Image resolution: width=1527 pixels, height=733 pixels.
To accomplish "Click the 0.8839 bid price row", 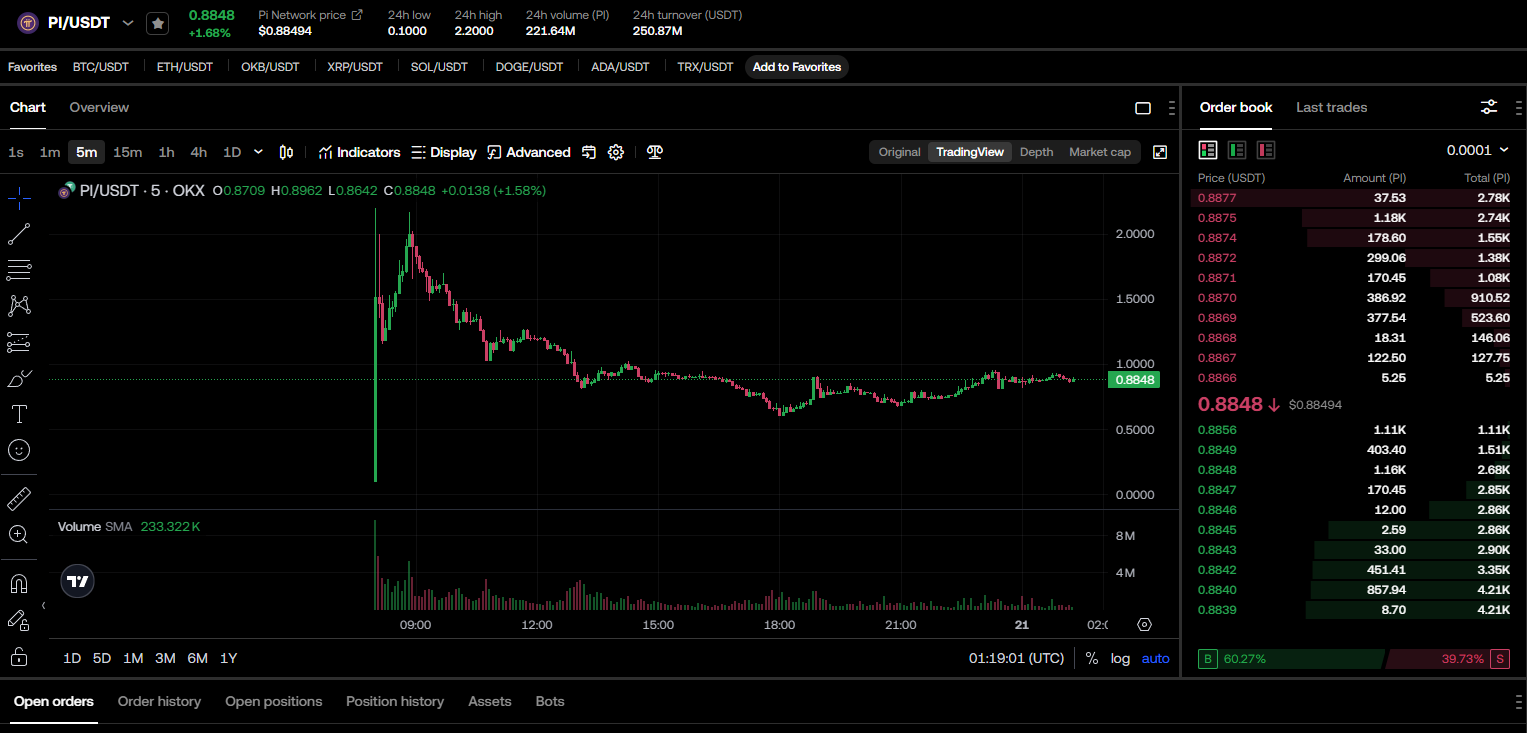I will tap(1354, 610).
